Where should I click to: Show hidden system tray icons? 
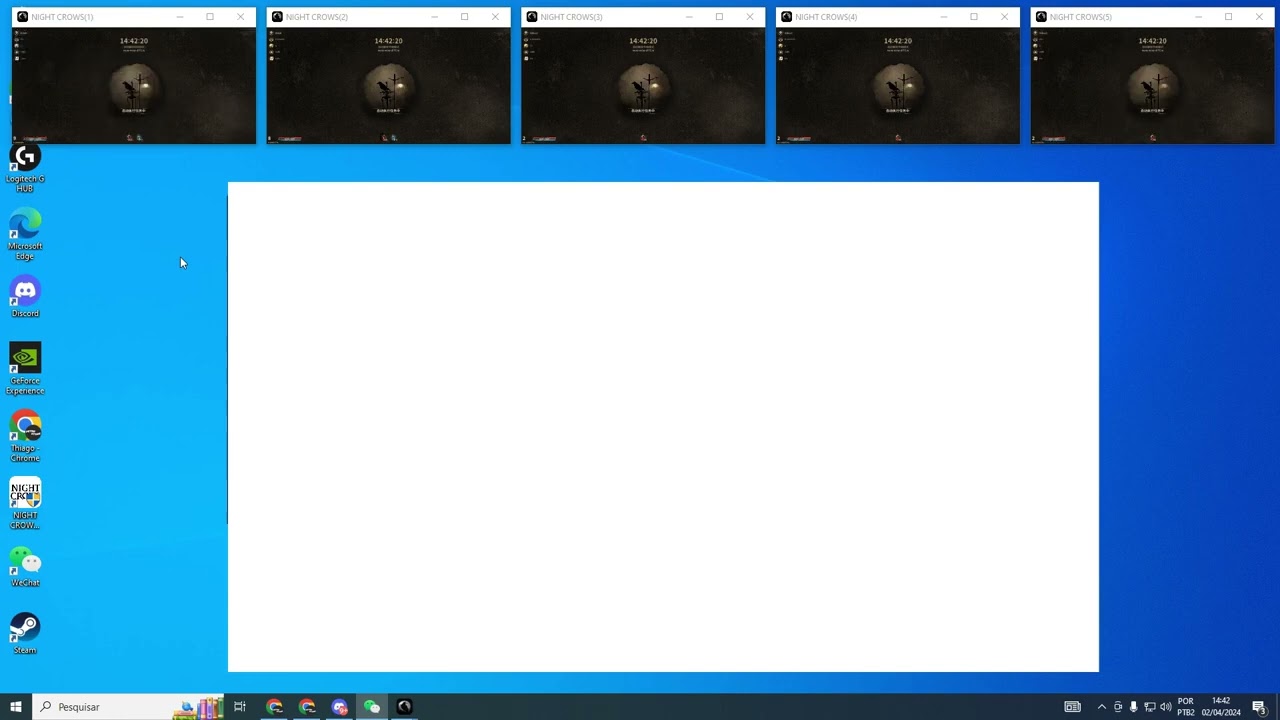(1102, 707)
